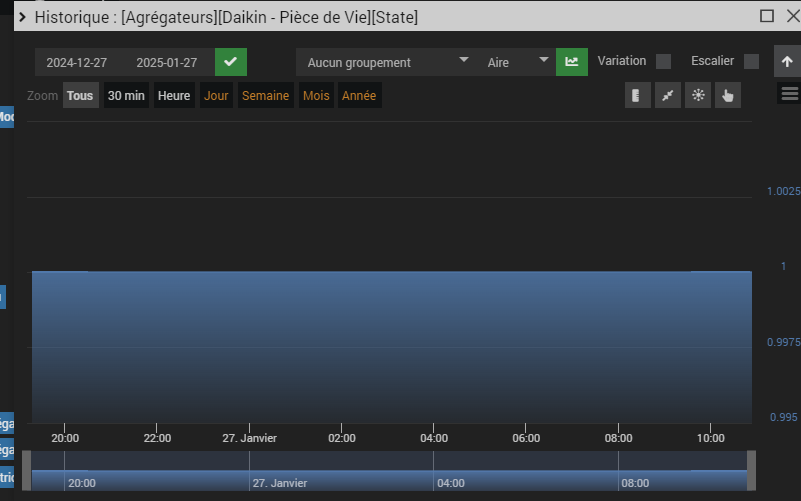The height and width of the screenshot is (501, 801).
Task: Click navigator at 27. Janvier mark
Action: tap(280, 483)
